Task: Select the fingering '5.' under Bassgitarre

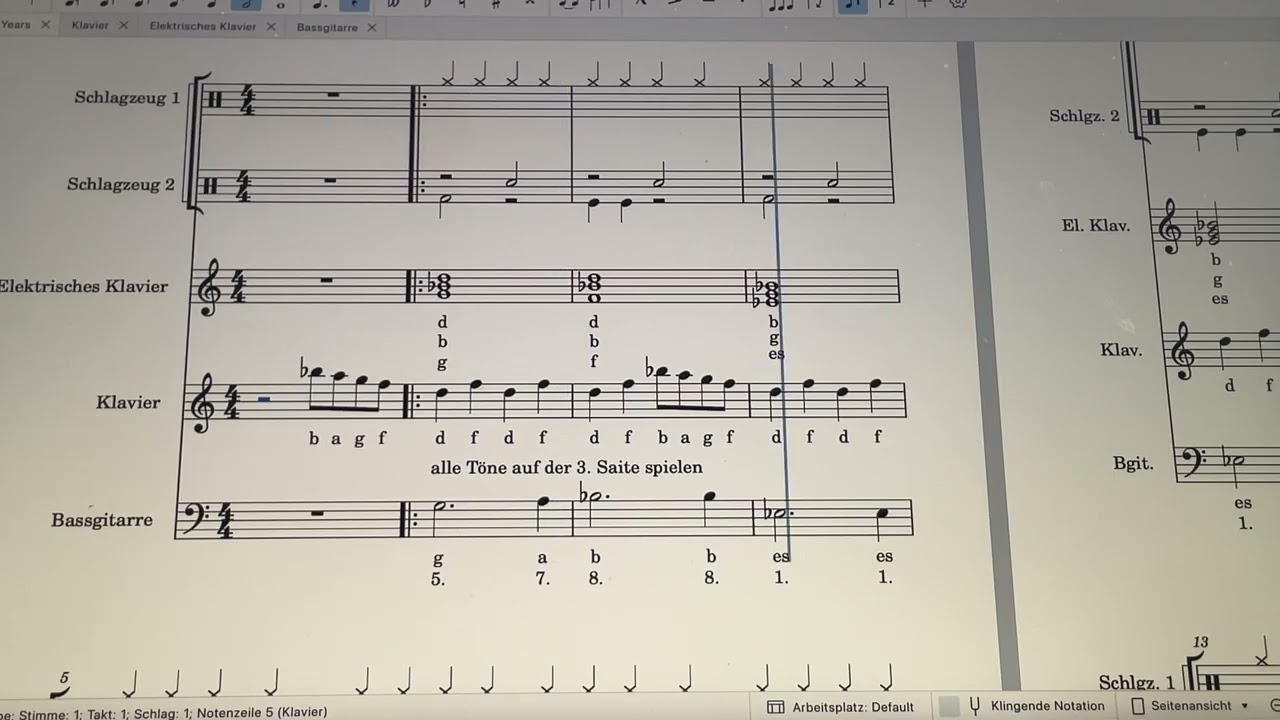Action: pos(438,579)
